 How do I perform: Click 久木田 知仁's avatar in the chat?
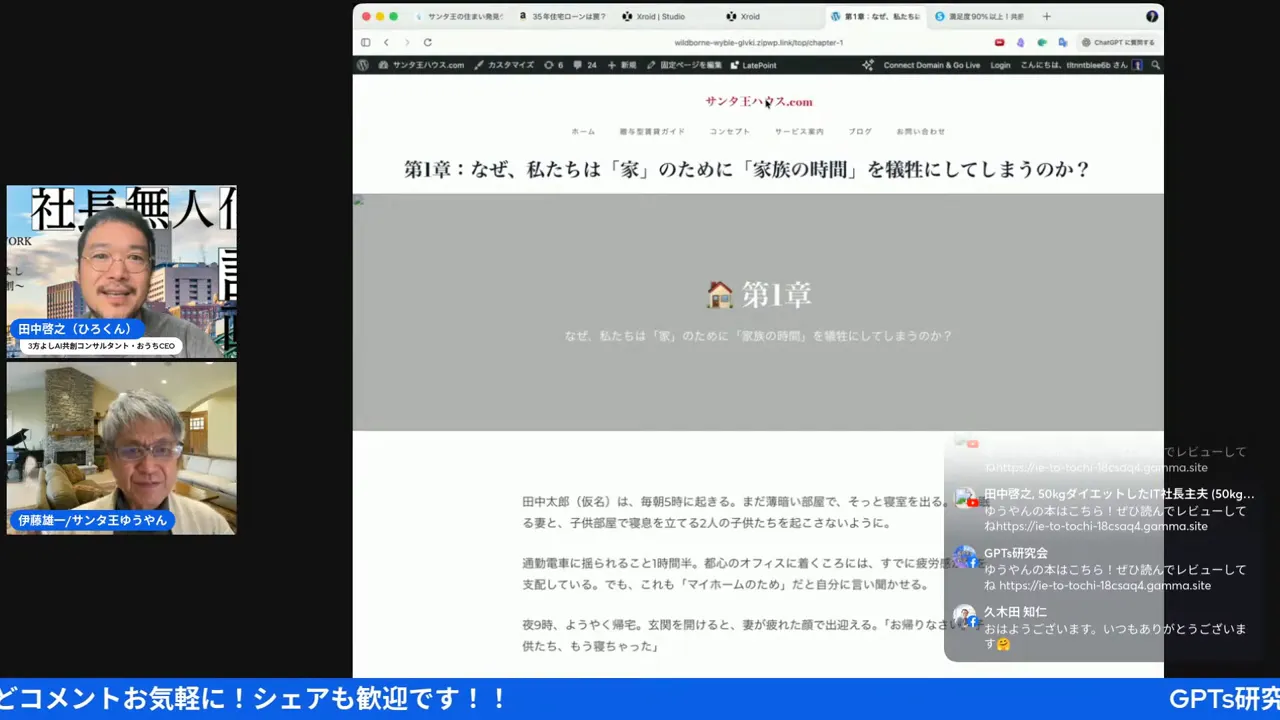(964, 618)
